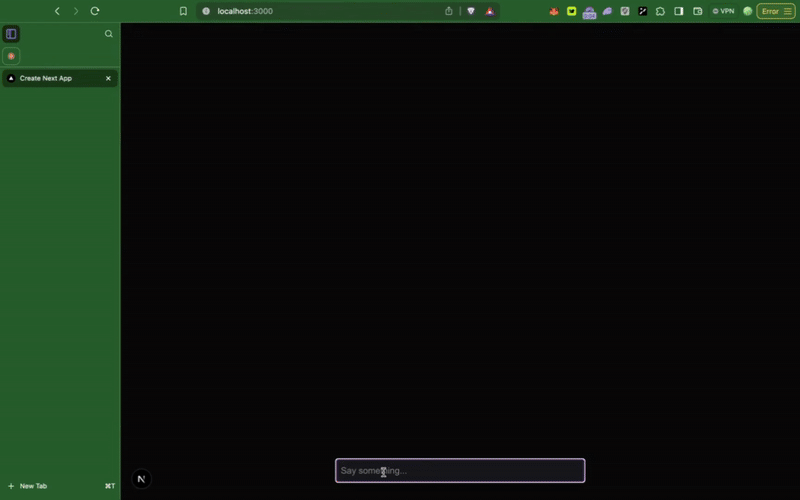The image size is (800, 500).
Task: Click the VPN button
Action: pos(723,11)
